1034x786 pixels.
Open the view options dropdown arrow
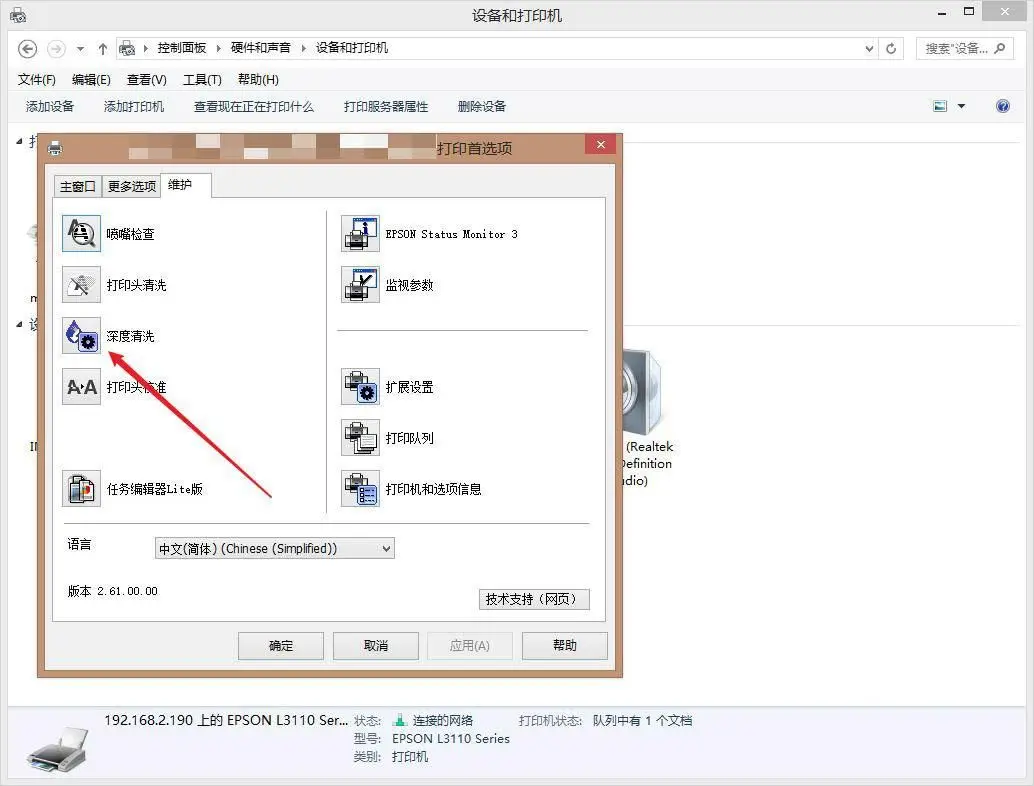coord(961,106)
